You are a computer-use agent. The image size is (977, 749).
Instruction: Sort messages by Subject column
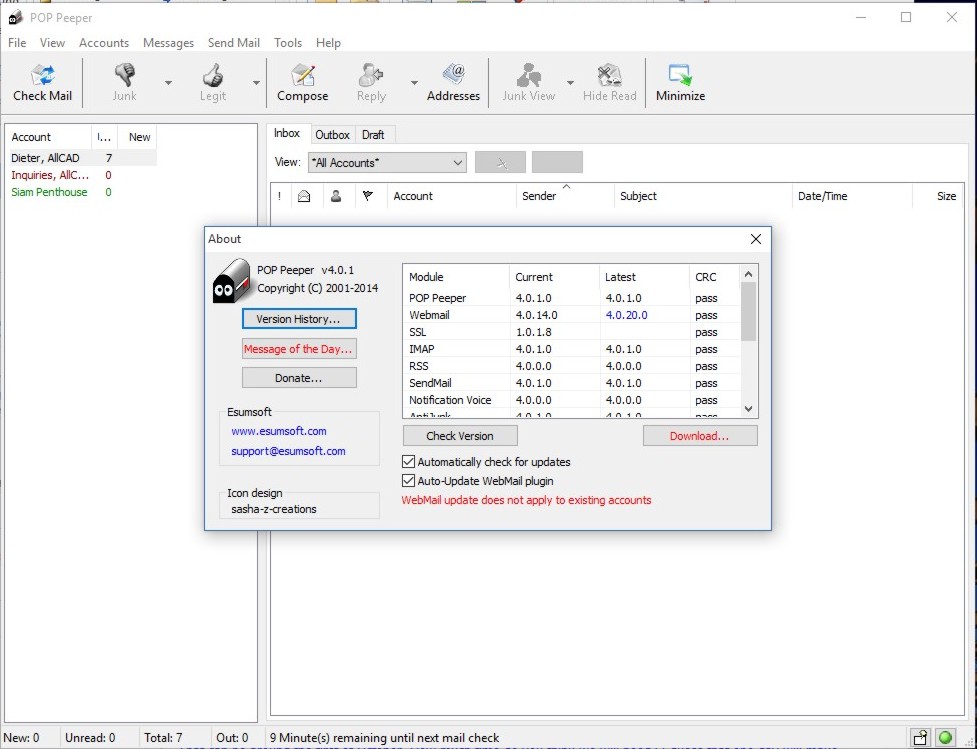coord(703,196)
